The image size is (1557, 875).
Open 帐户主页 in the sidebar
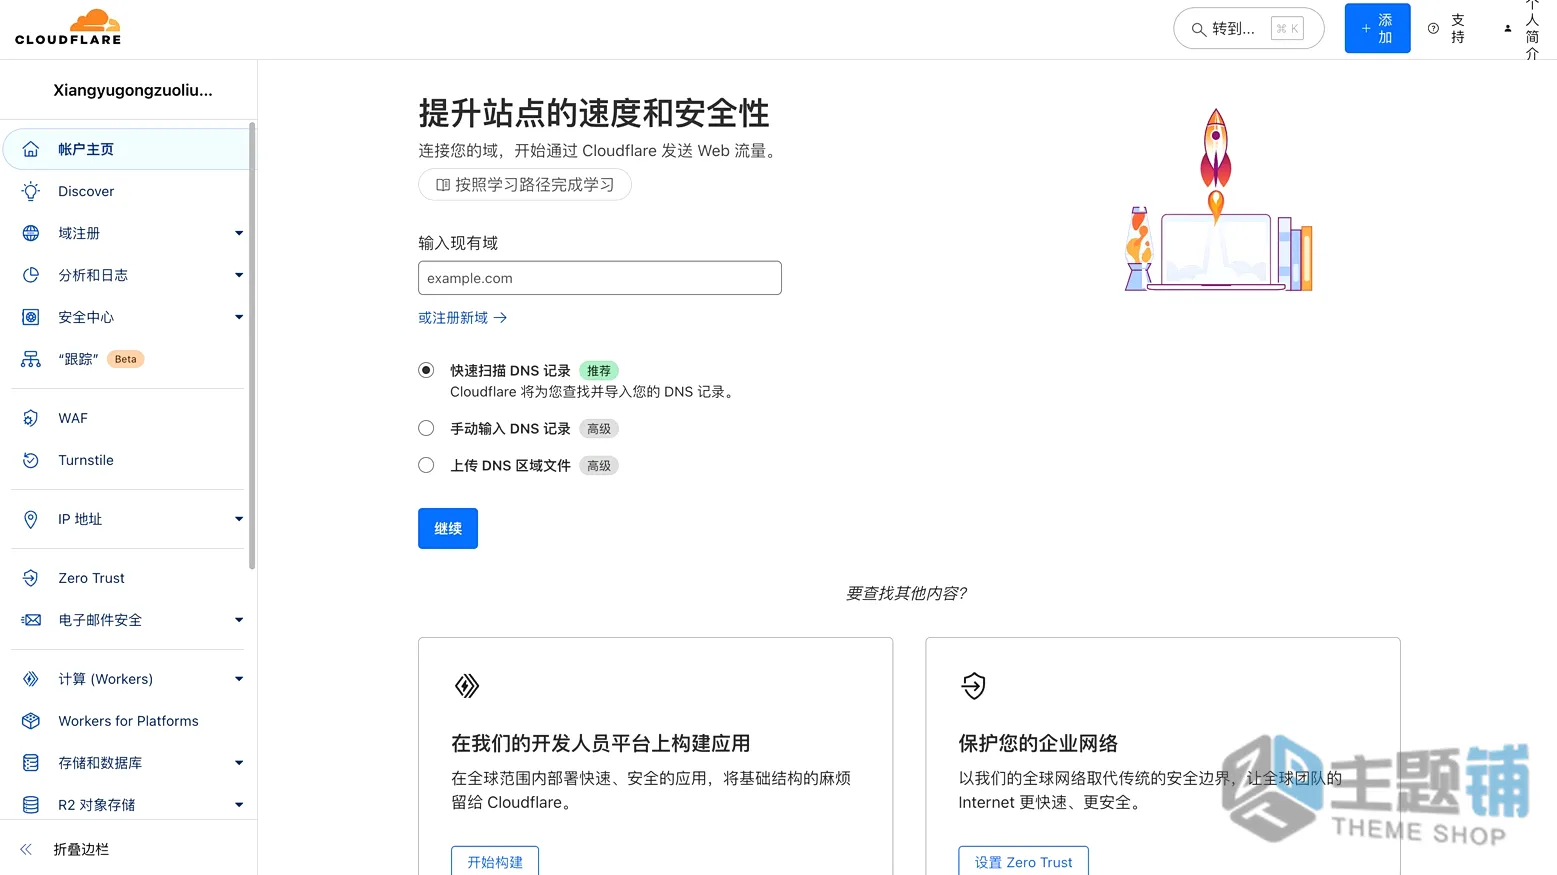point(126,149)
